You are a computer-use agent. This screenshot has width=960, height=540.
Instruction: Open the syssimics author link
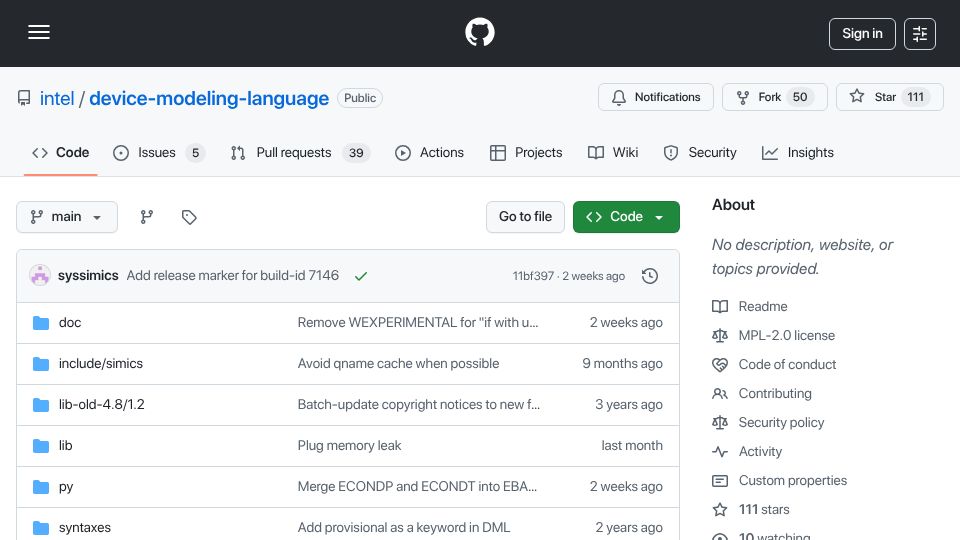(x=88, y=276)
